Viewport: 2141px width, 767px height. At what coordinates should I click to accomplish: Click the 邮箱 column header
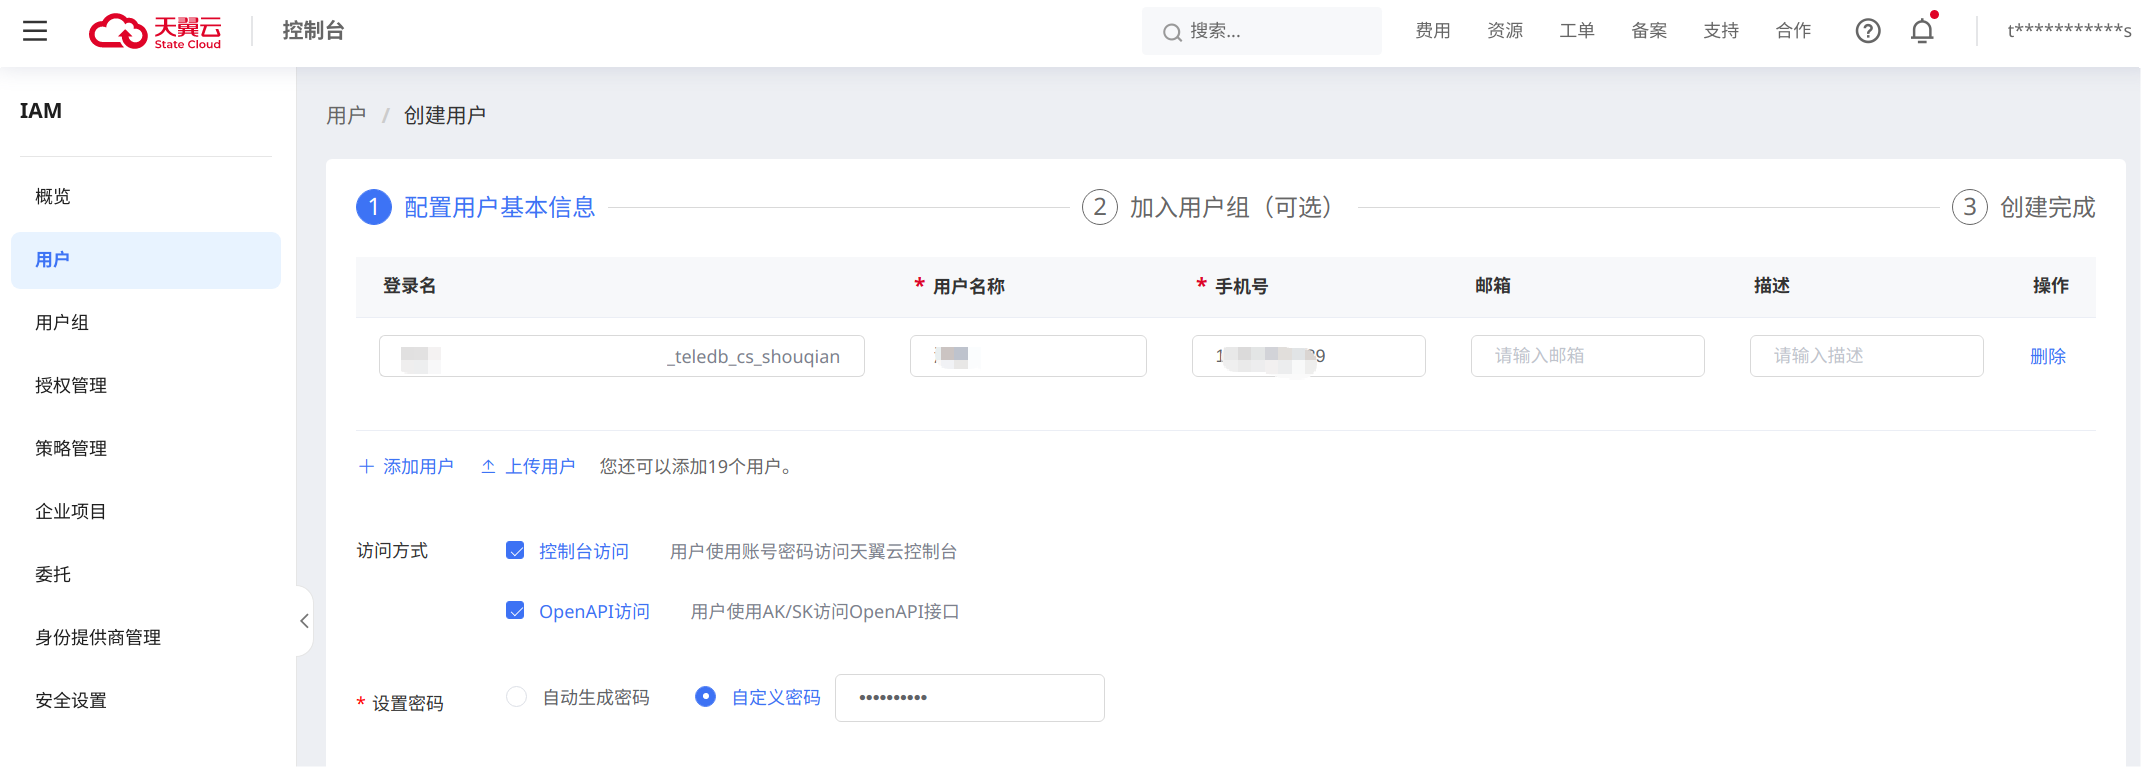point(1493,286)
